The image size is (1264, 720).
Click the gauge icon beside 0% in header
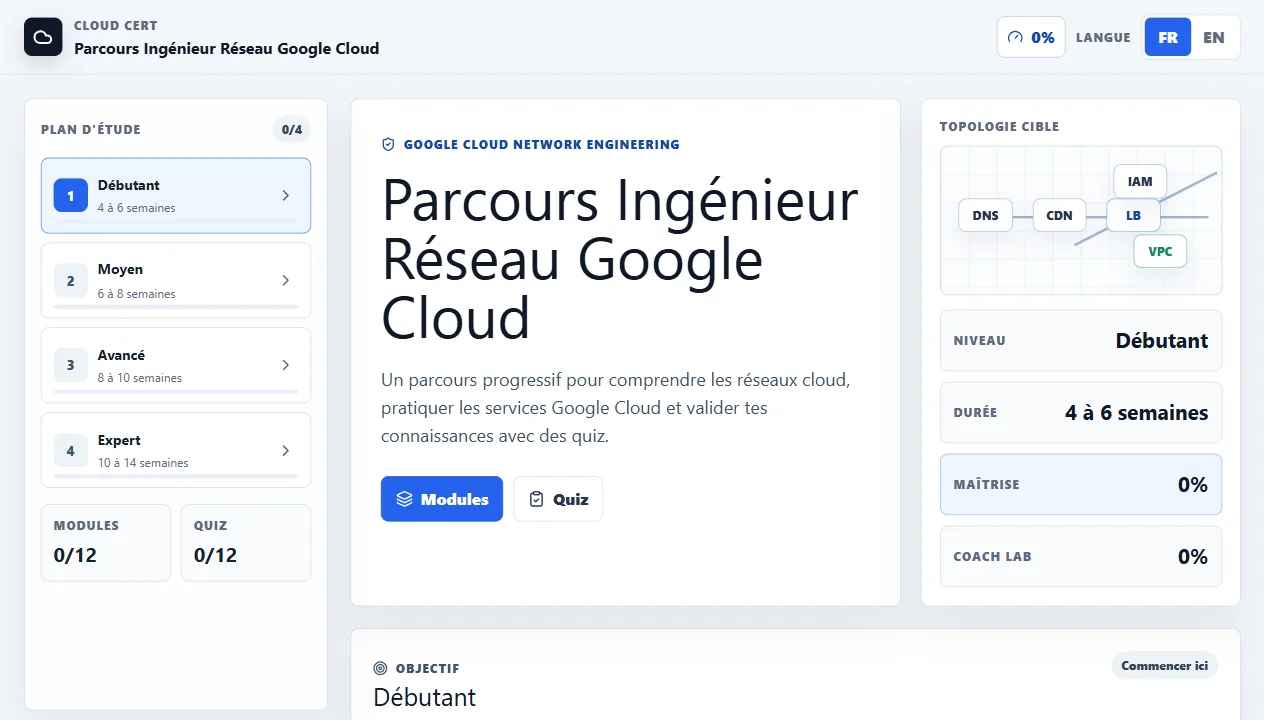(1016, 37)
